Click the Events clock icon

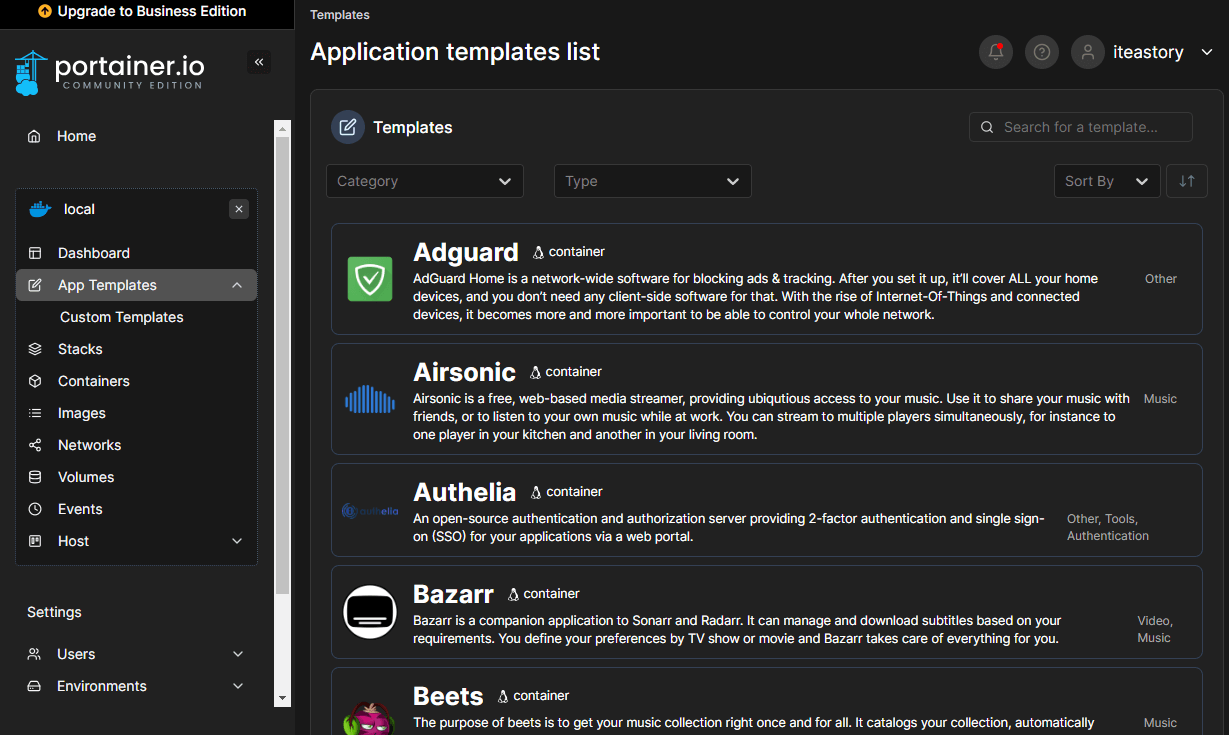click(x=35, y=509)
